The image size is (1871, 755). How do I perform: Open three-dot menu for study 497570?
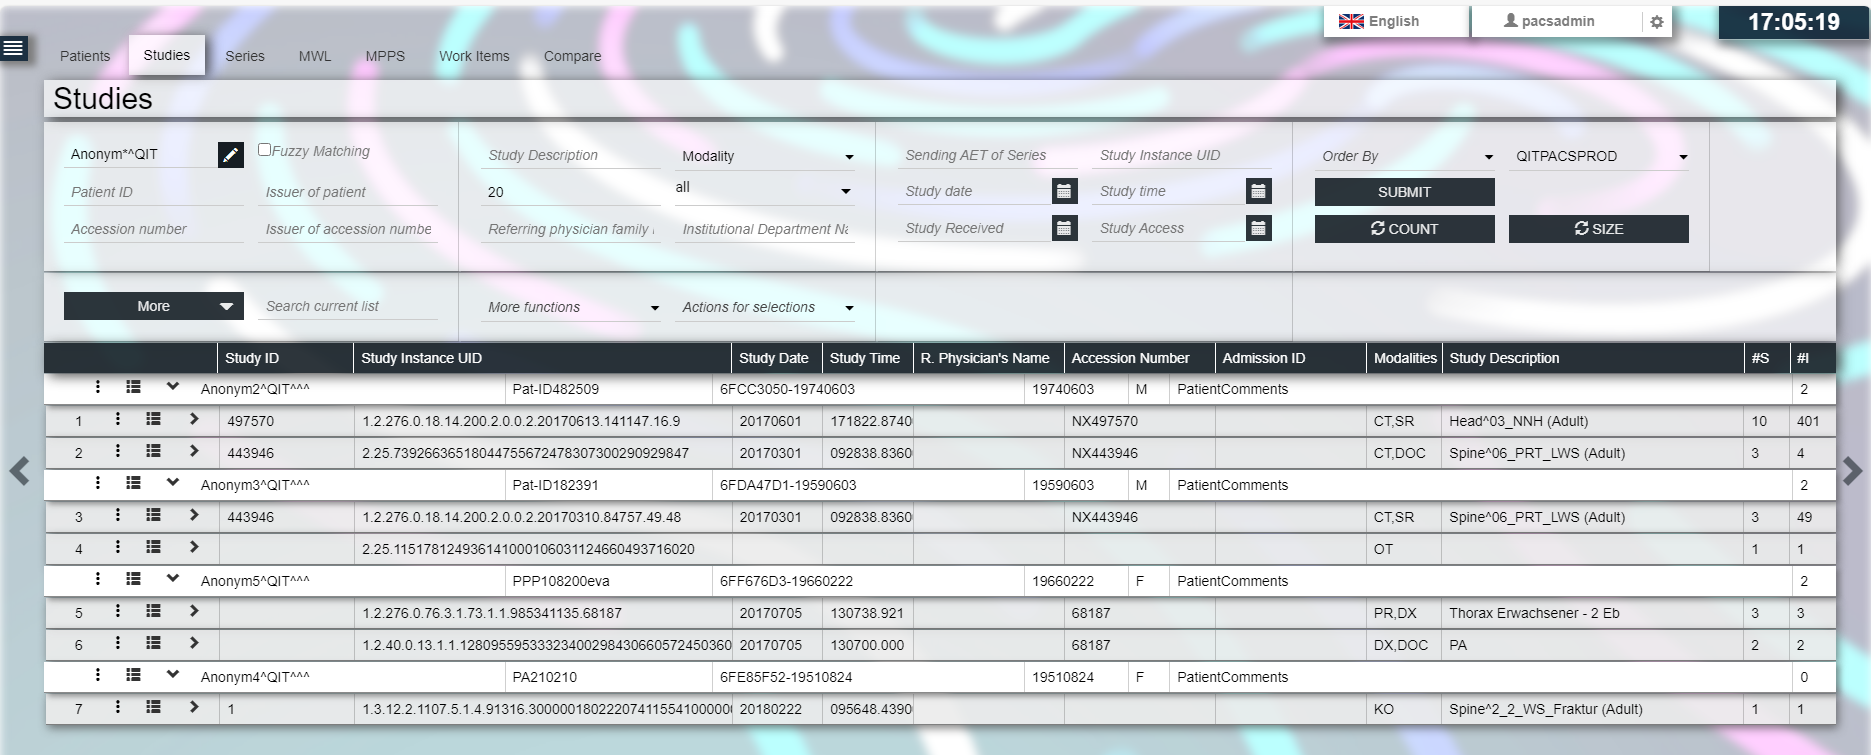click(118, 420)
